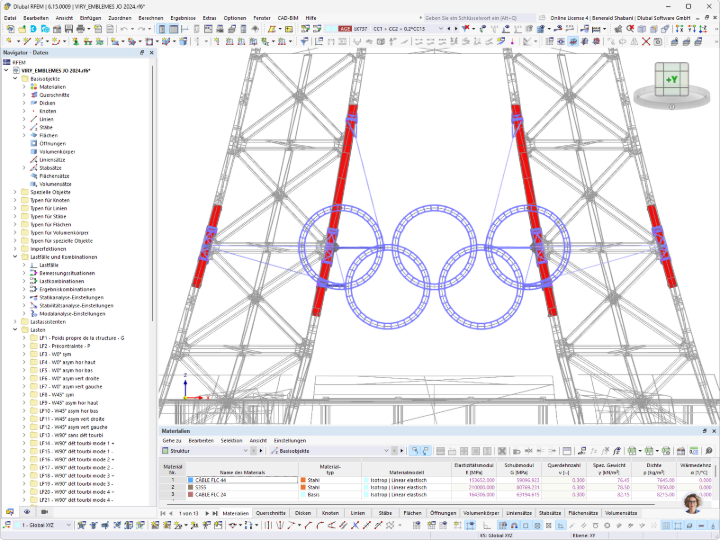Select LF13 - W90° sans dét tourbi
Image resolution: width=720 pixels, height=540 pixels.
click(71, 435)
